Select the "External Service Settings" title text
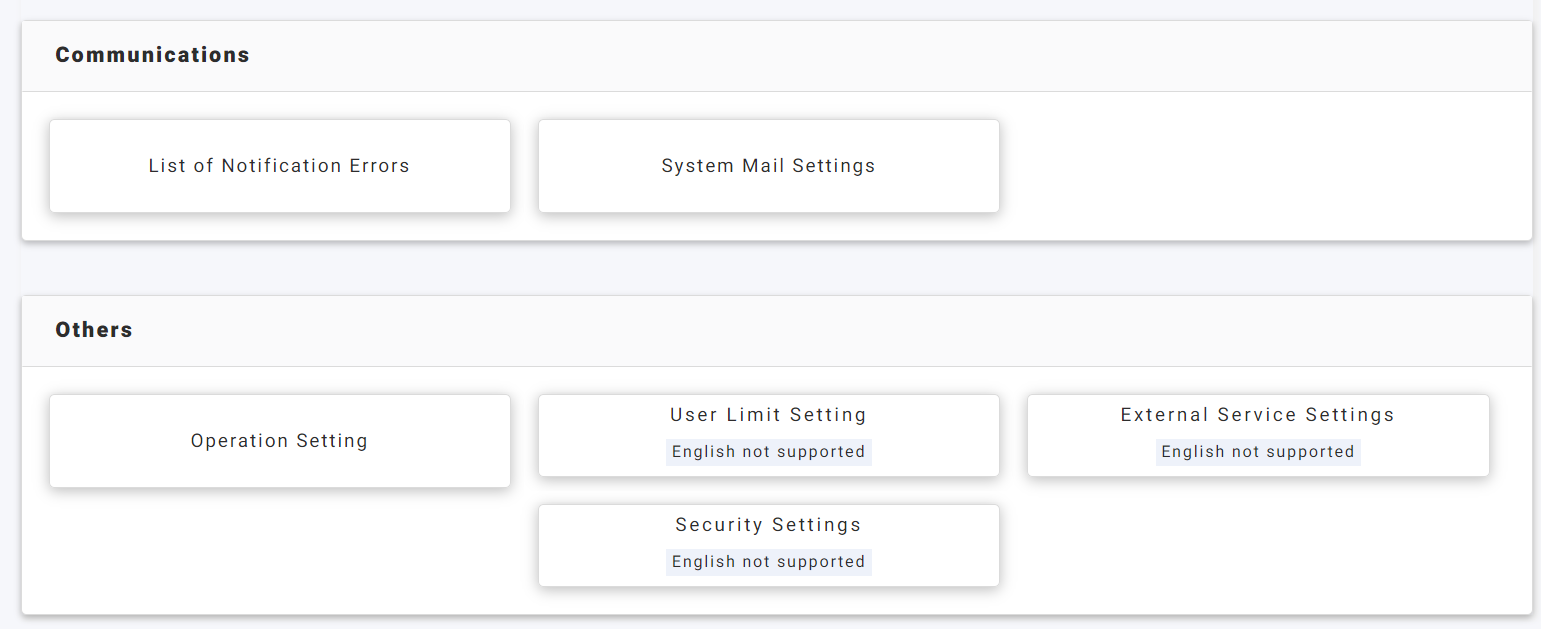The image size is (1541, 629). point(1257,415)
